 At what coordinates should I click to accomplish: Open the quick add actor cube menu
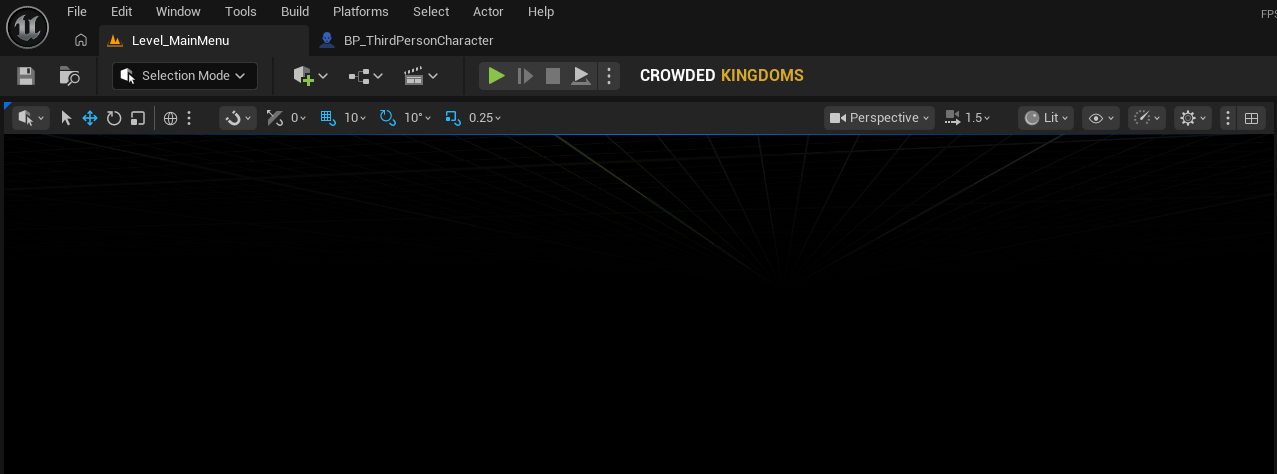[310, 76]
